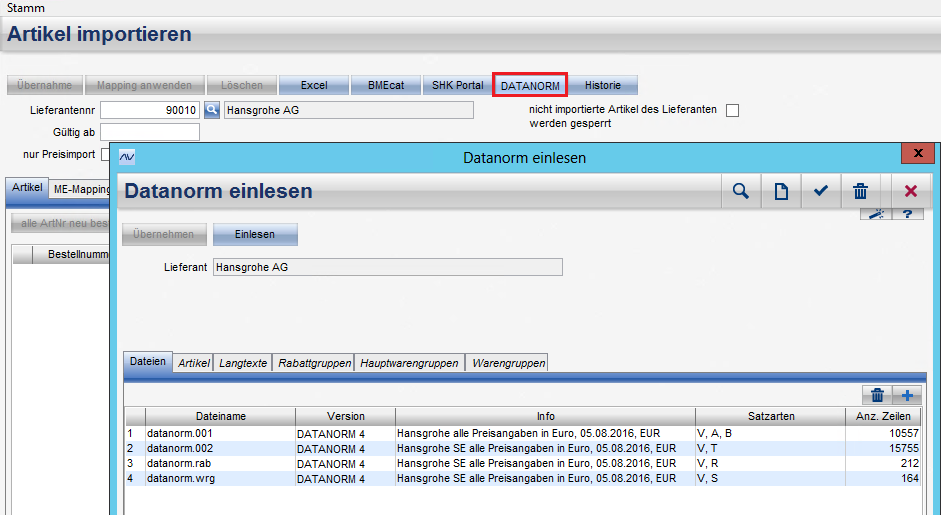Click the Übernehmen button in dialog

[164, 234]
